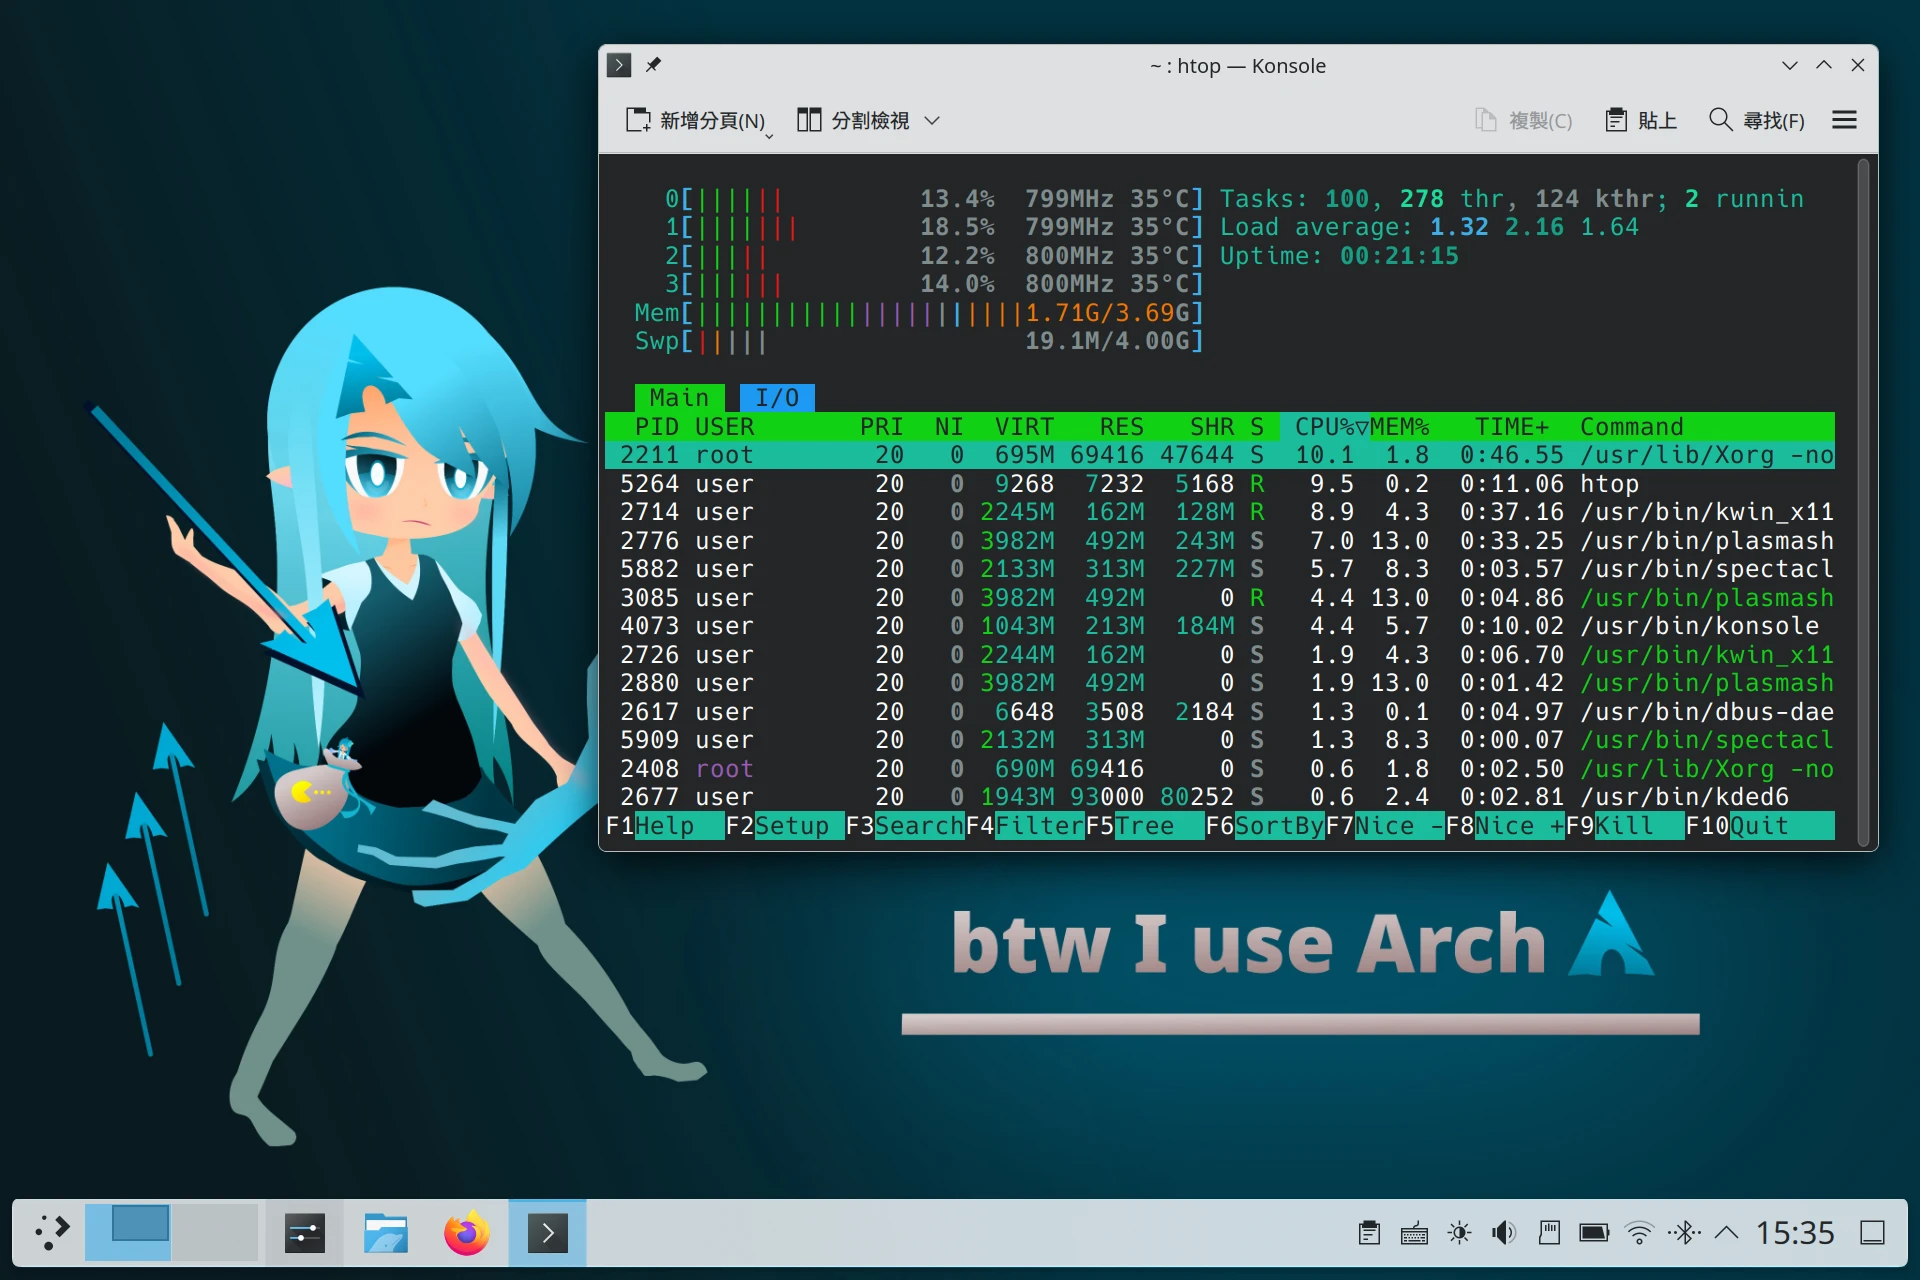Click the F10 Quit button in htop
1920x1280 pixels.
pyautogui.click(x=1758, y=826)
